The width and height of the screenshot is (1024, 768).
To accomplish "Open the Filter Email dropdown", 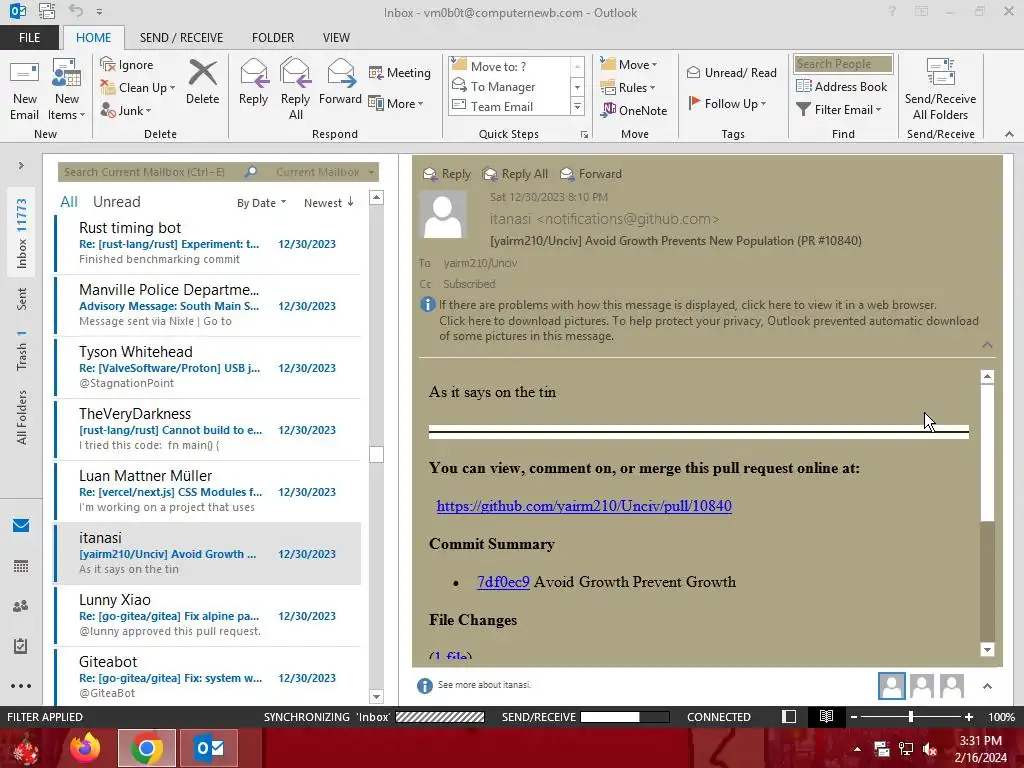I will (x=839, y=110).
